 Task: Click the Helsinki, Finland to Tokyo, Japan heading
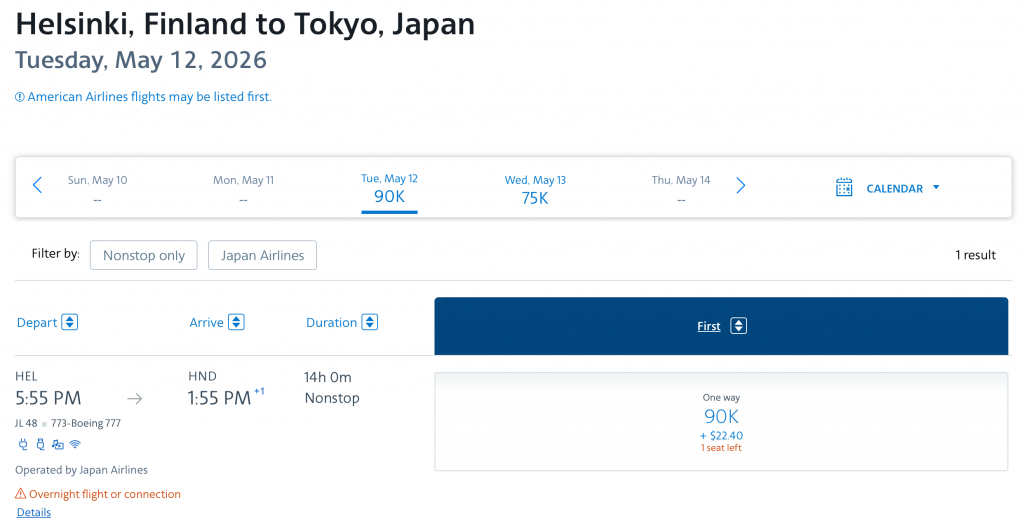coord(245,25)
